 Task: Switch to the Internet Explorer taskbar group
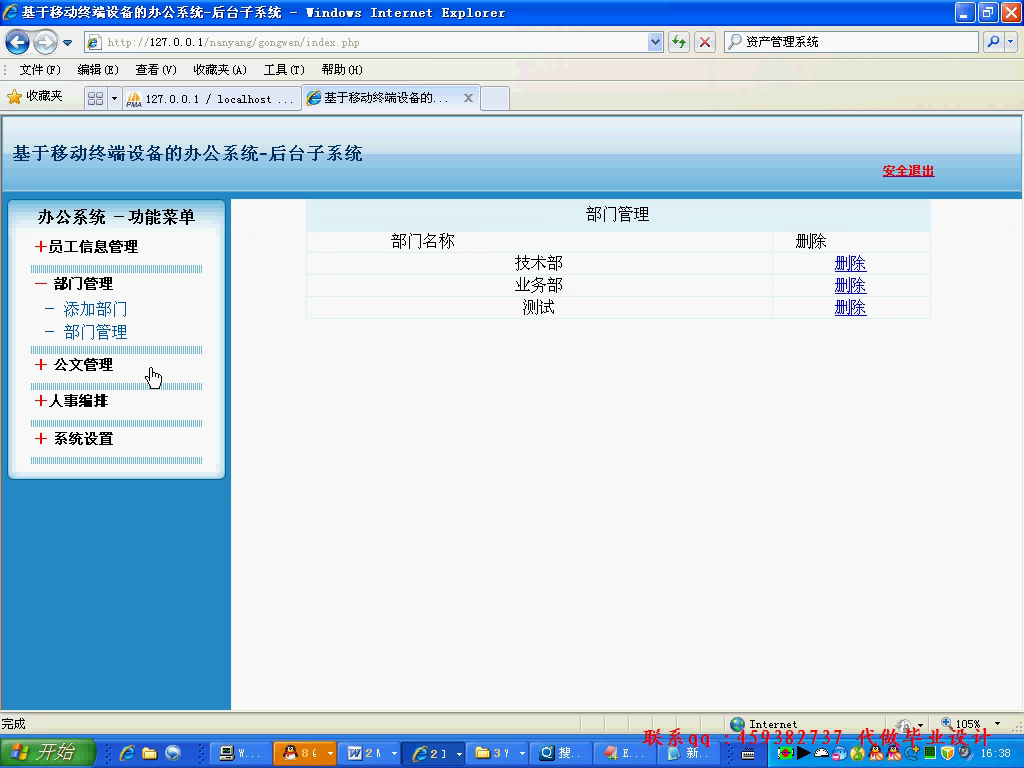click(x=433, y=754)
